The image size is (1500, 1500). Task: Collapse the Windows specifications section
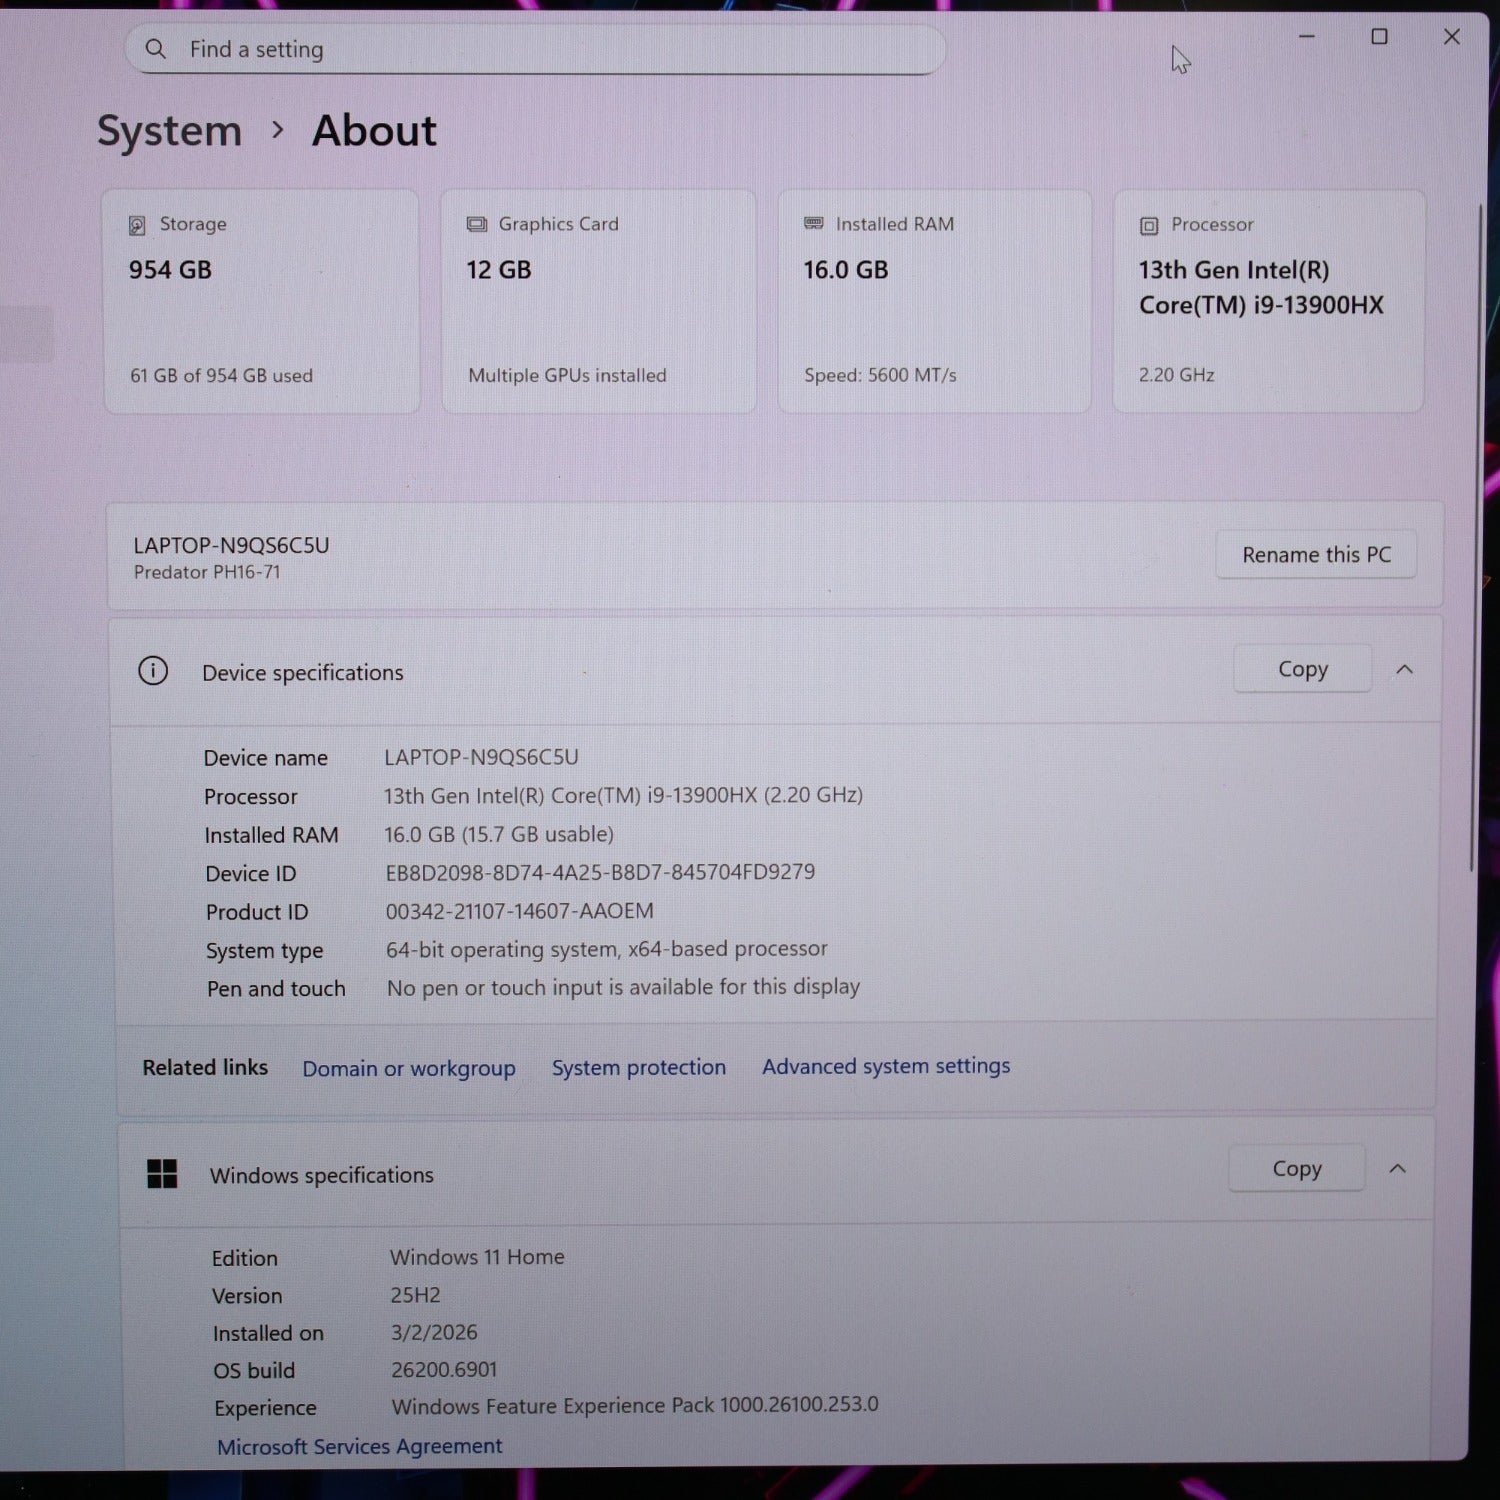[1397, 1168]
